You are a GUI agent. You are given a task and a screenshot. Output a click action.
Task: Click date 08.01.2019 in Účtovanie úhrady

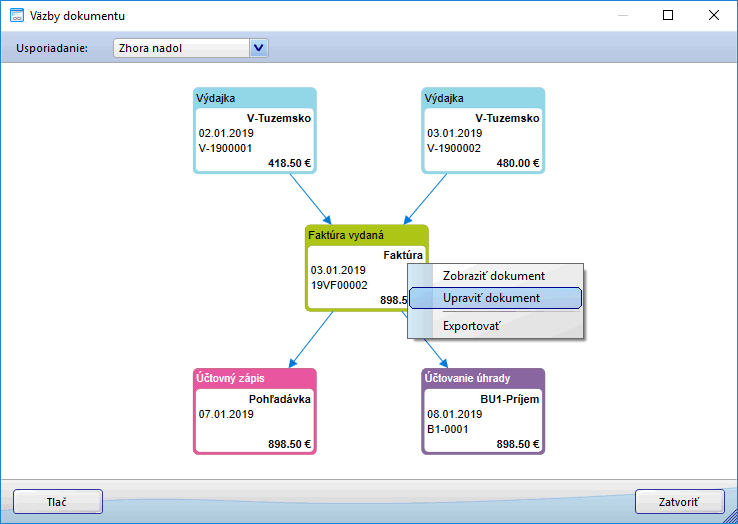pyautogui.click(x=454, y=414)
